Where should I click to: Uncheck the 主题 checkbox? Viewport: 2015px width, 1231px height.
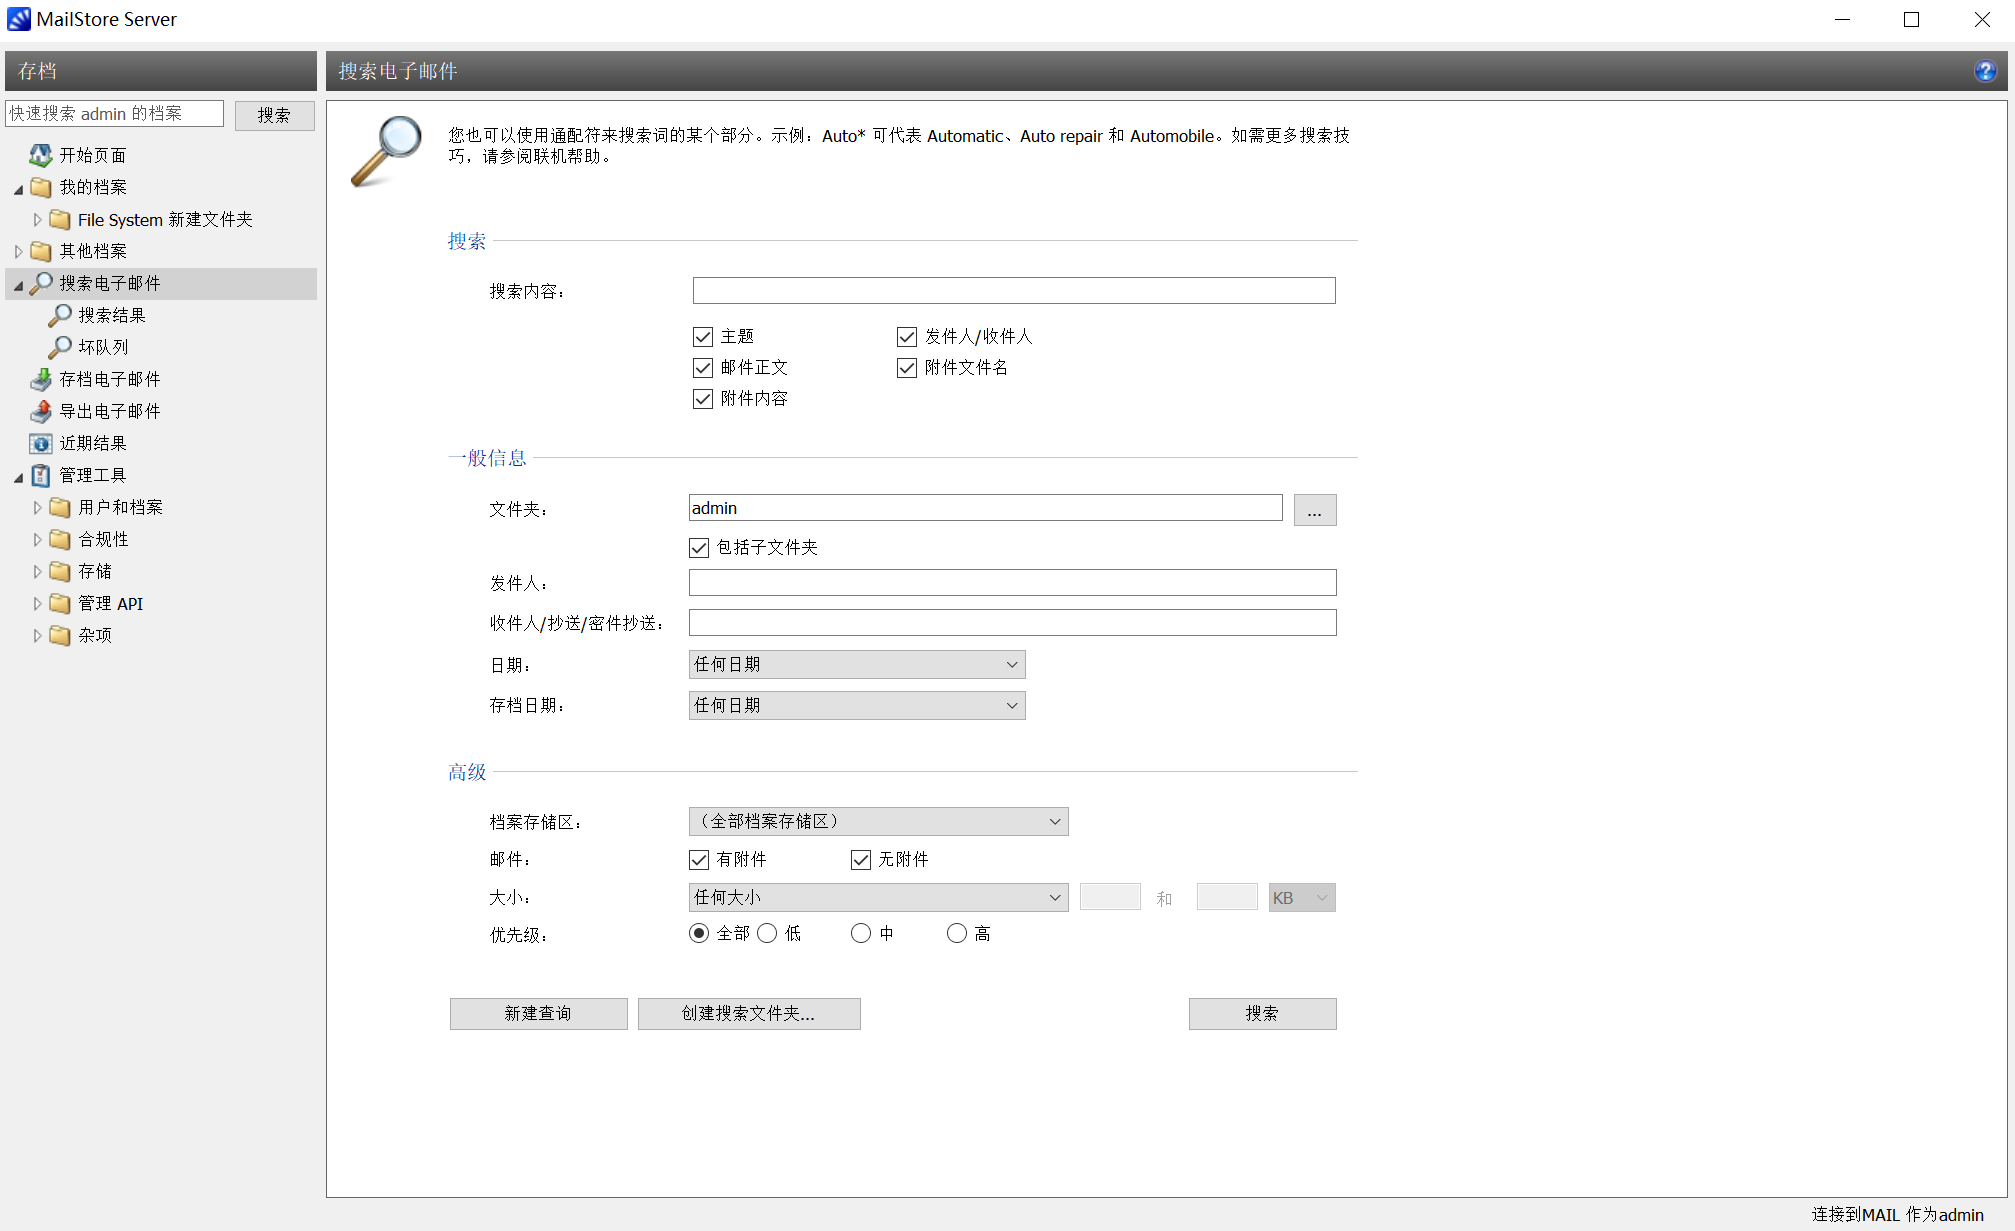pyautogui.click(x=703, y=337)
